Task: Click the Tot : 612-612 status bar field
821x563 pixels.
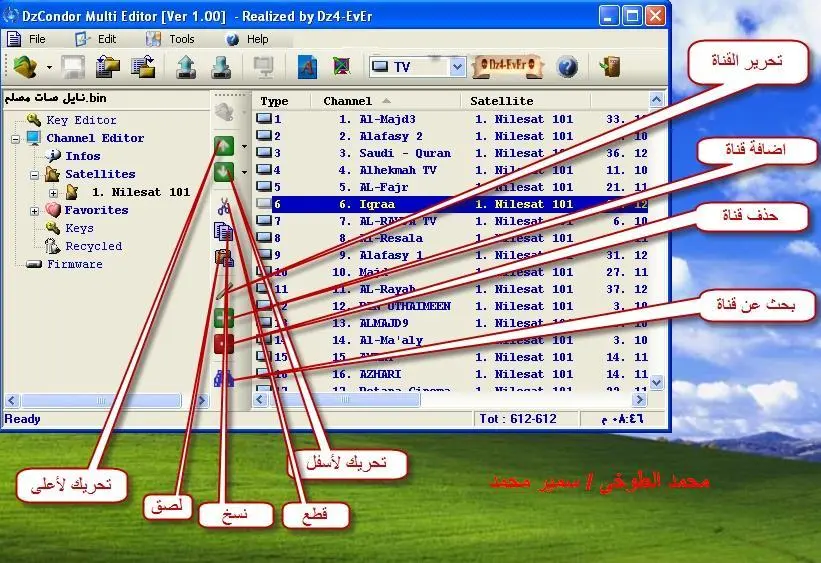Action: [526, 419]
